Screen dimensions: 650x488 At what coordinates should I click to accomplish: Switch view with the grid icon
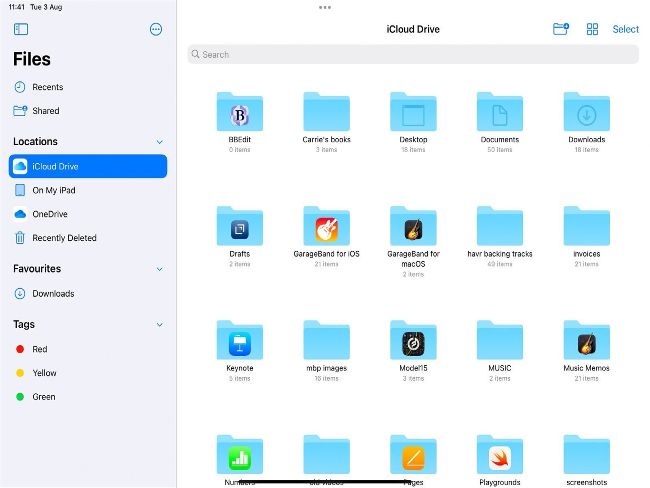[x=593, y=29]
